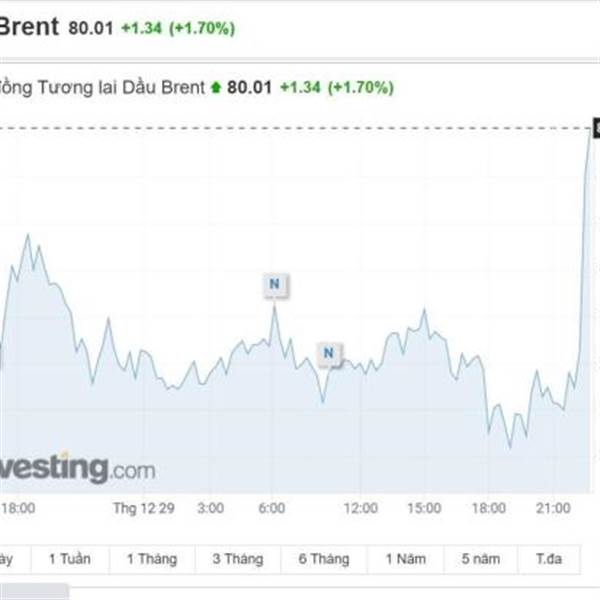This screenshot has height=600, width=600.
Task: Switch to the 6 Tháng range
Action: click(x=324, y=559)
